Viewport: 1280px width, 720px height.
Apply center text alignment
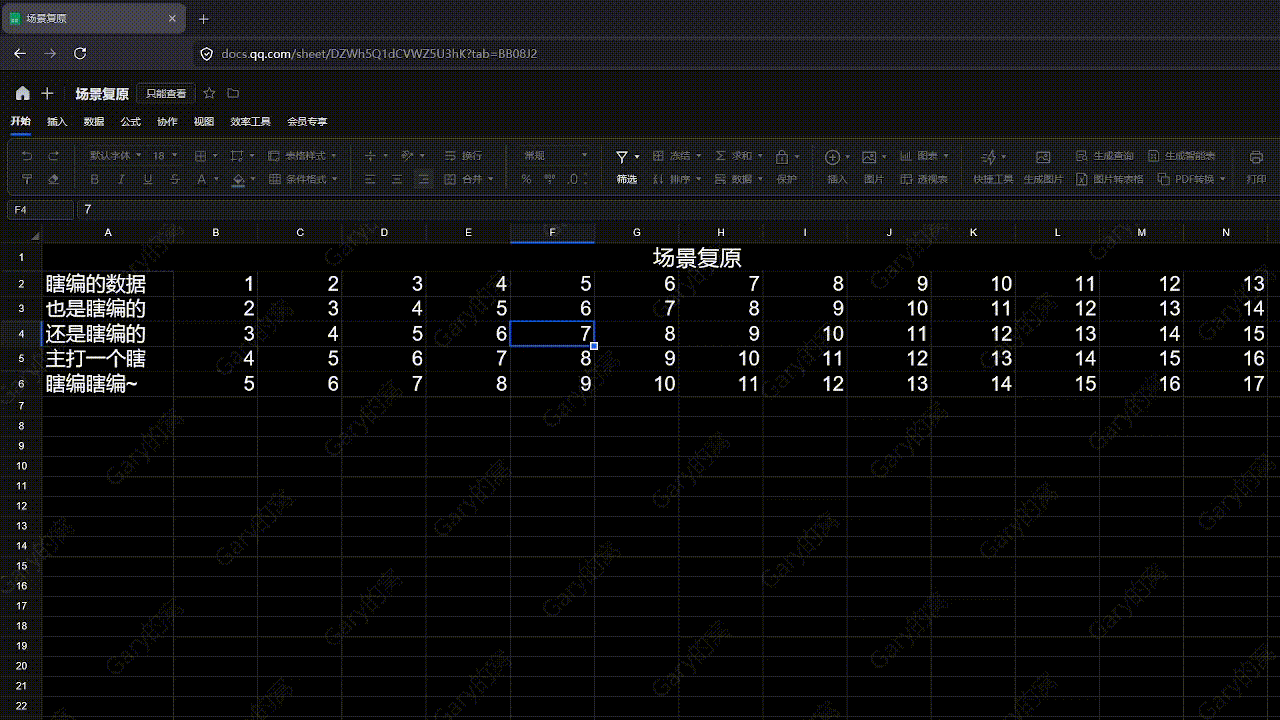tap(397, 180)
